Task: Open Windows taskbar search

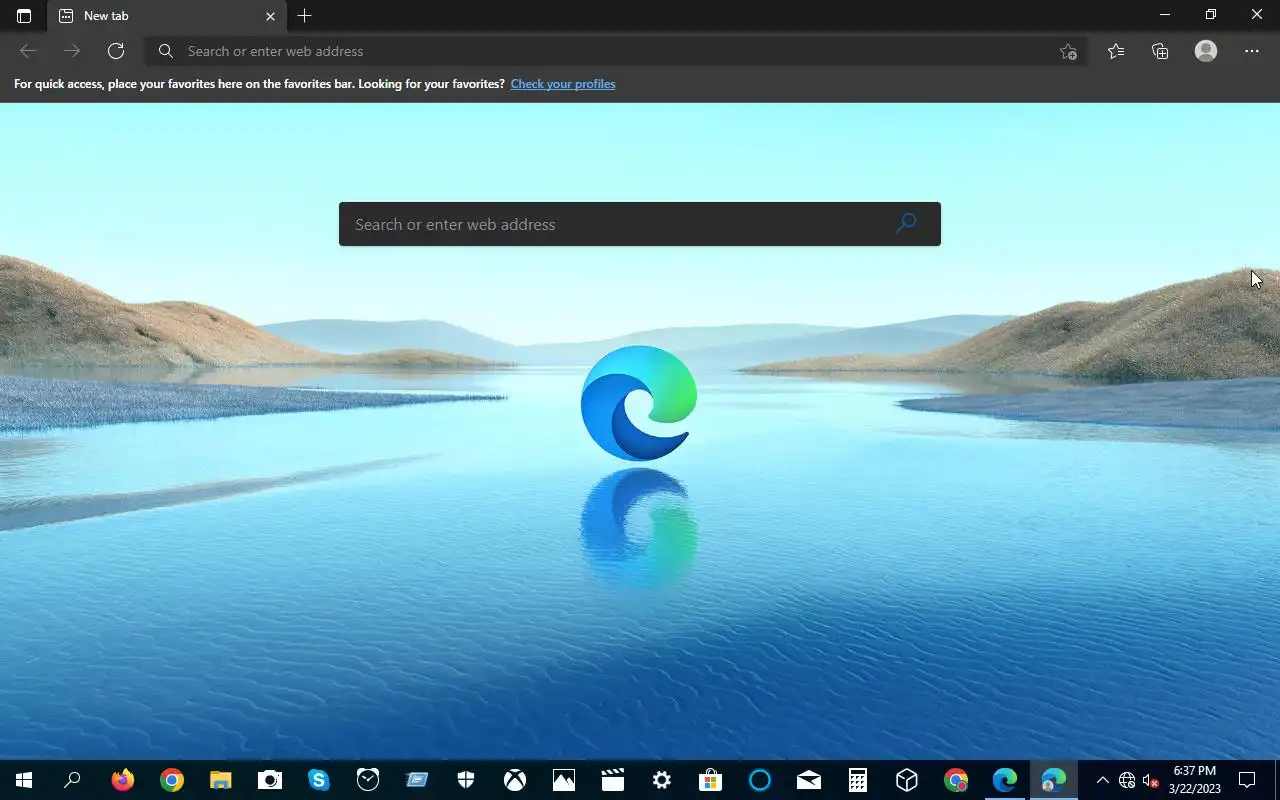Action: (72, 780)
